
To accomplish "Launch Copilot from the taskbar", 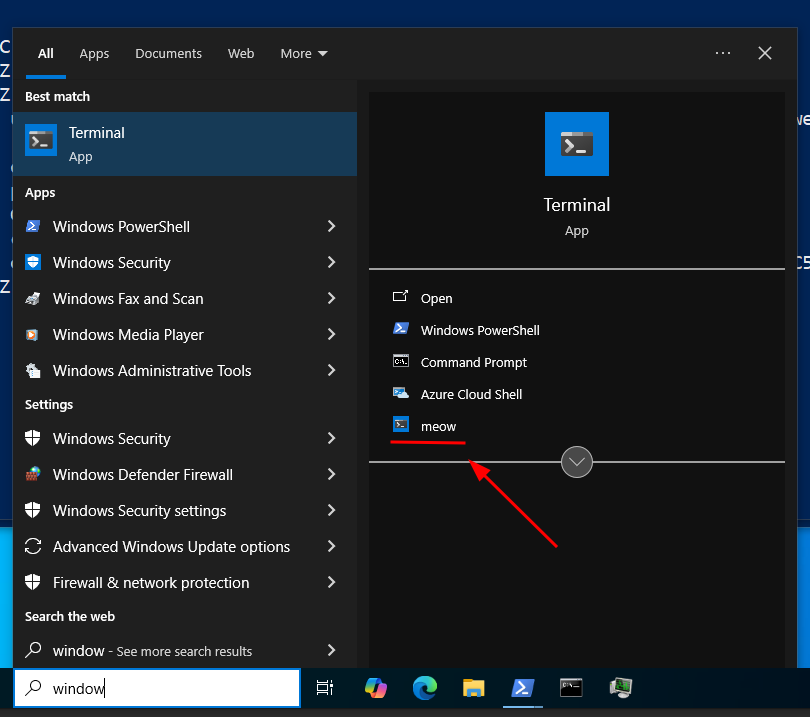I will coord(376,688).
